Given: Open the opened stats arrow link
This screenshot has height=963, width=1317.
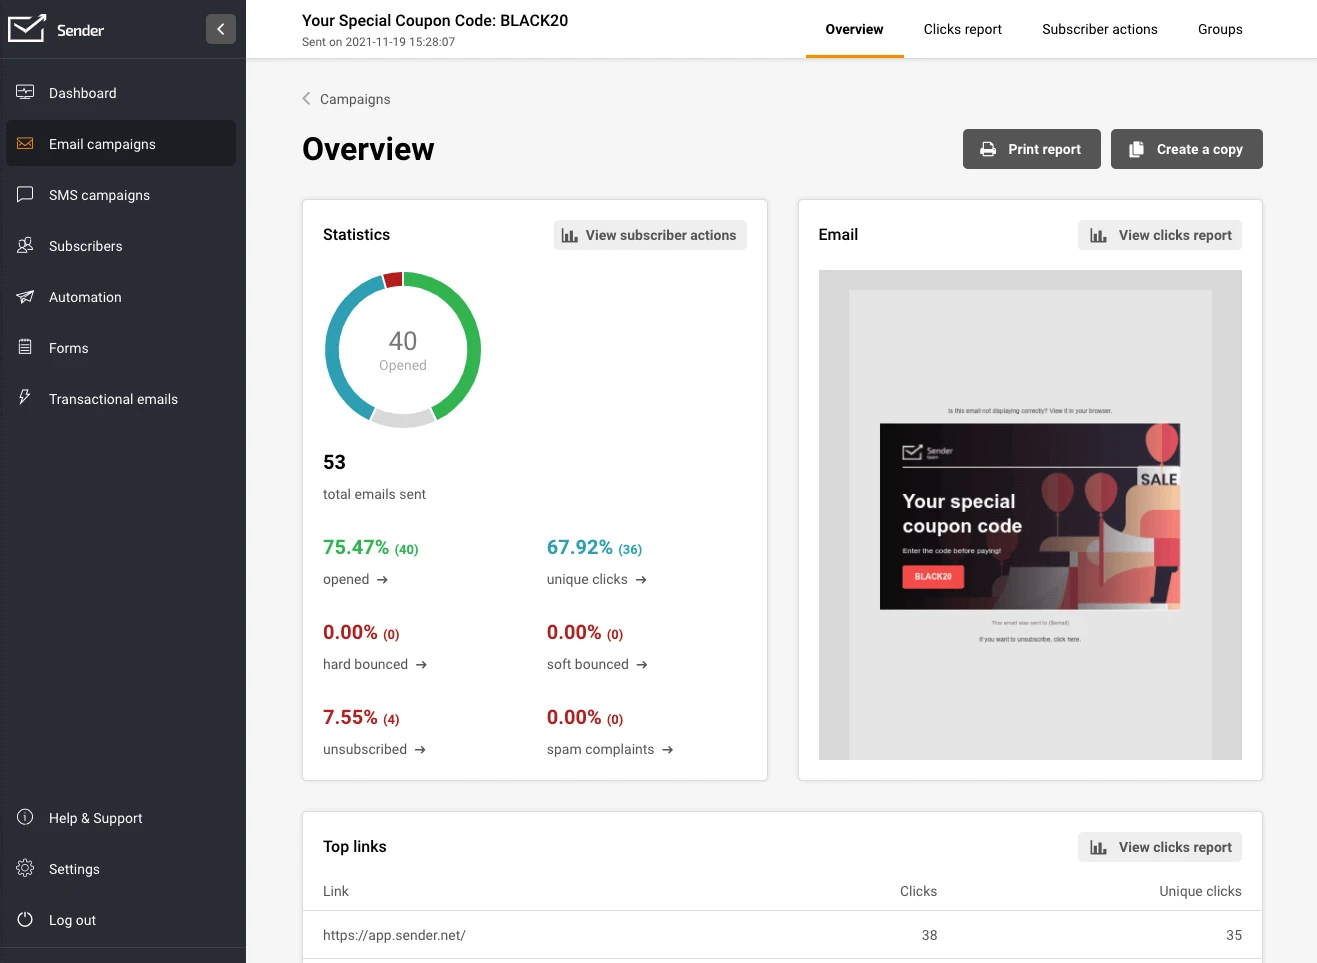Looking at the screenshot, I should 382,580.
